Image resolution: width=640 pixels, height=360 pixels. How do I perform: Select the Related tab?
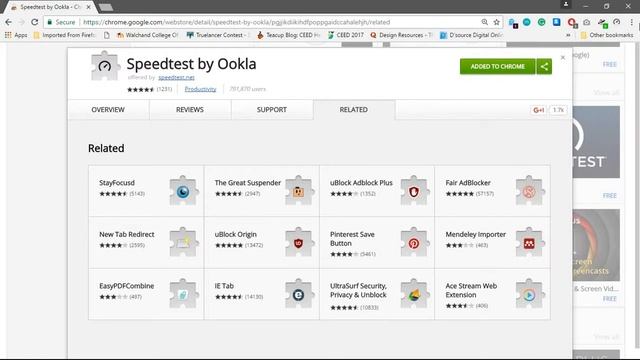354,110
